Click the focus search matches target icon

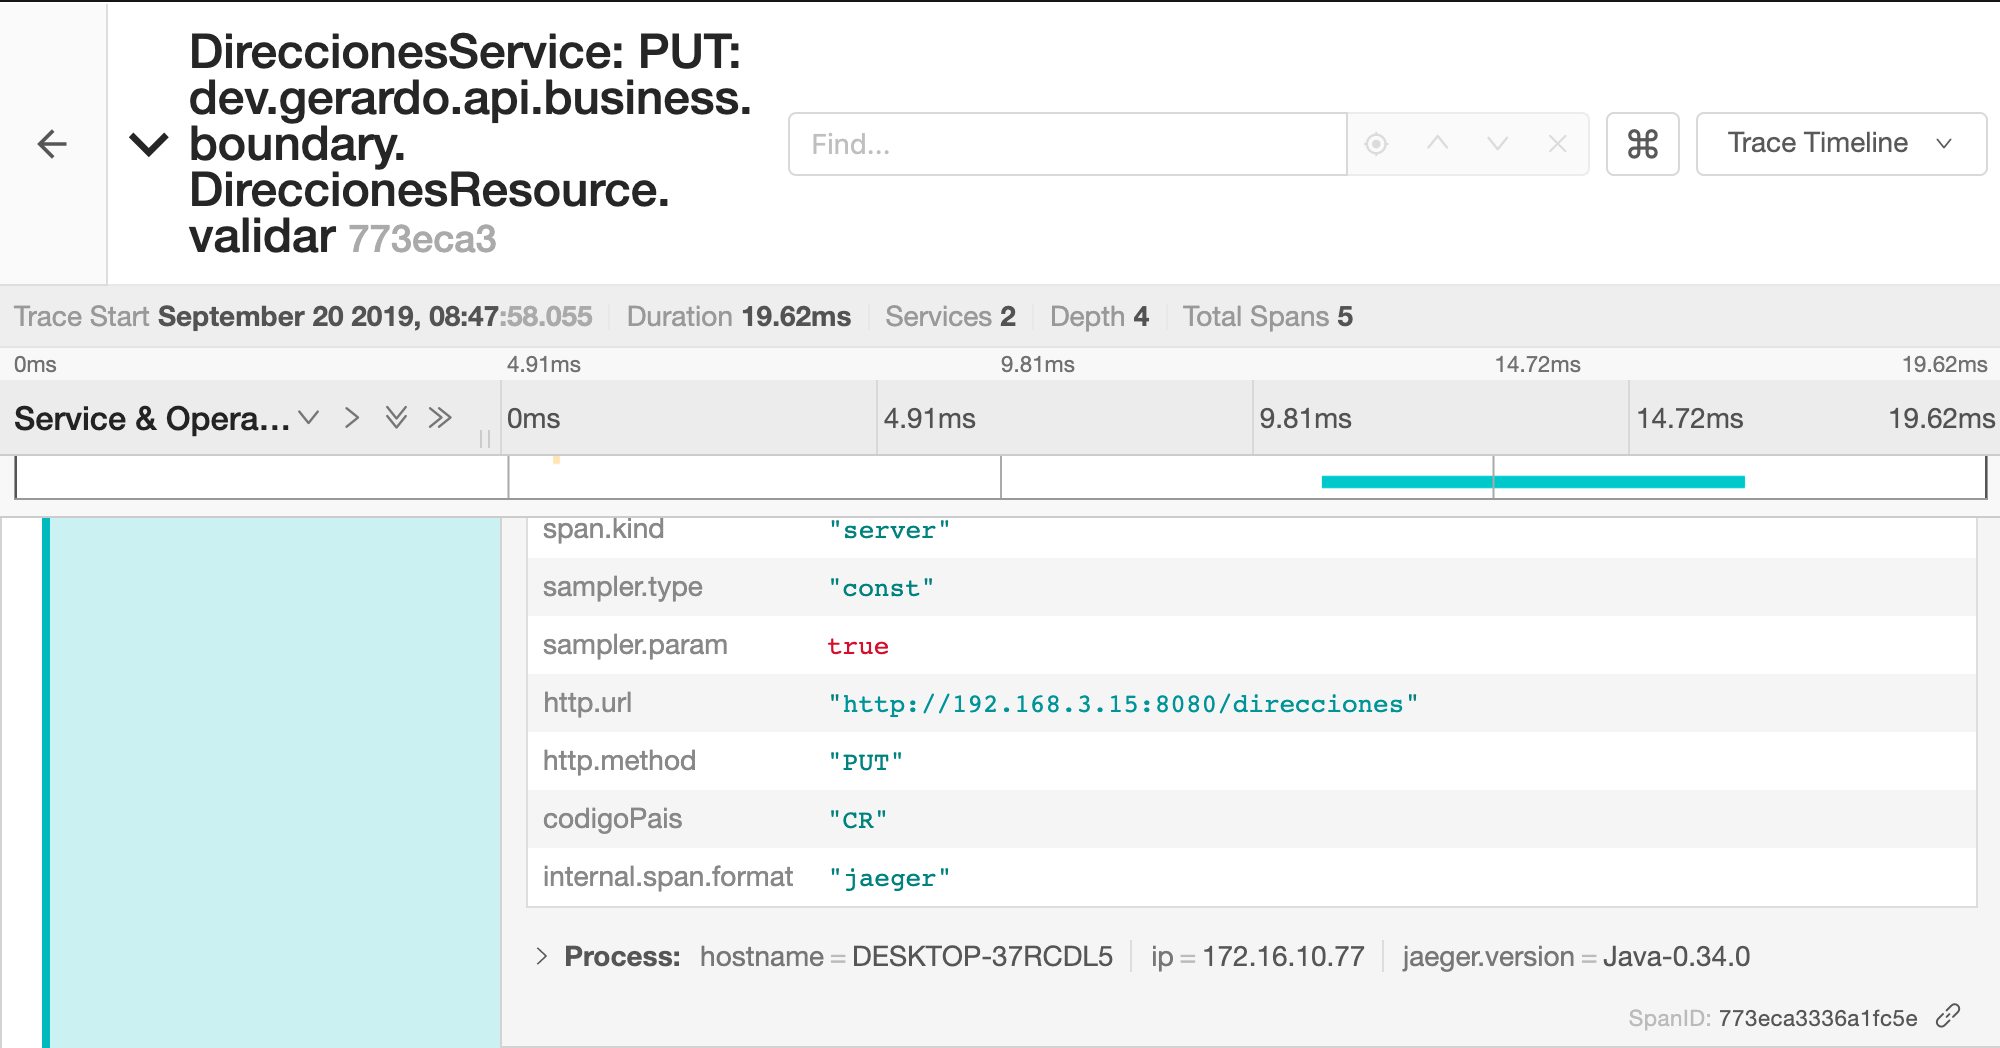coord(1376,144)
